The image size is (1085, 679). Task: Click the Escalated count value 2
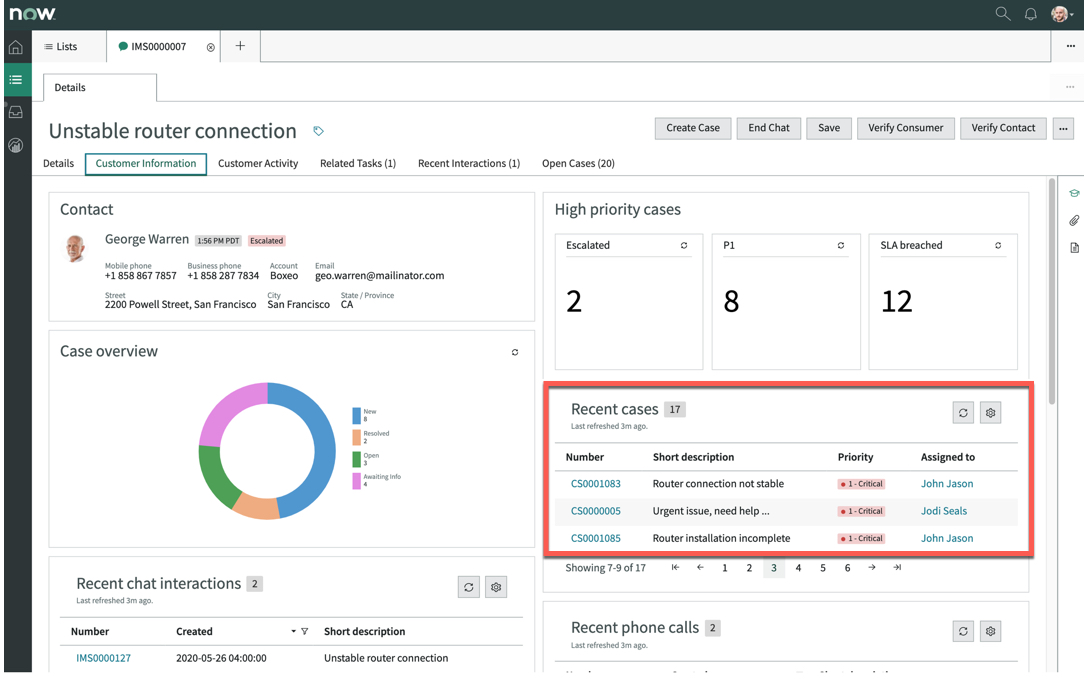574,302
